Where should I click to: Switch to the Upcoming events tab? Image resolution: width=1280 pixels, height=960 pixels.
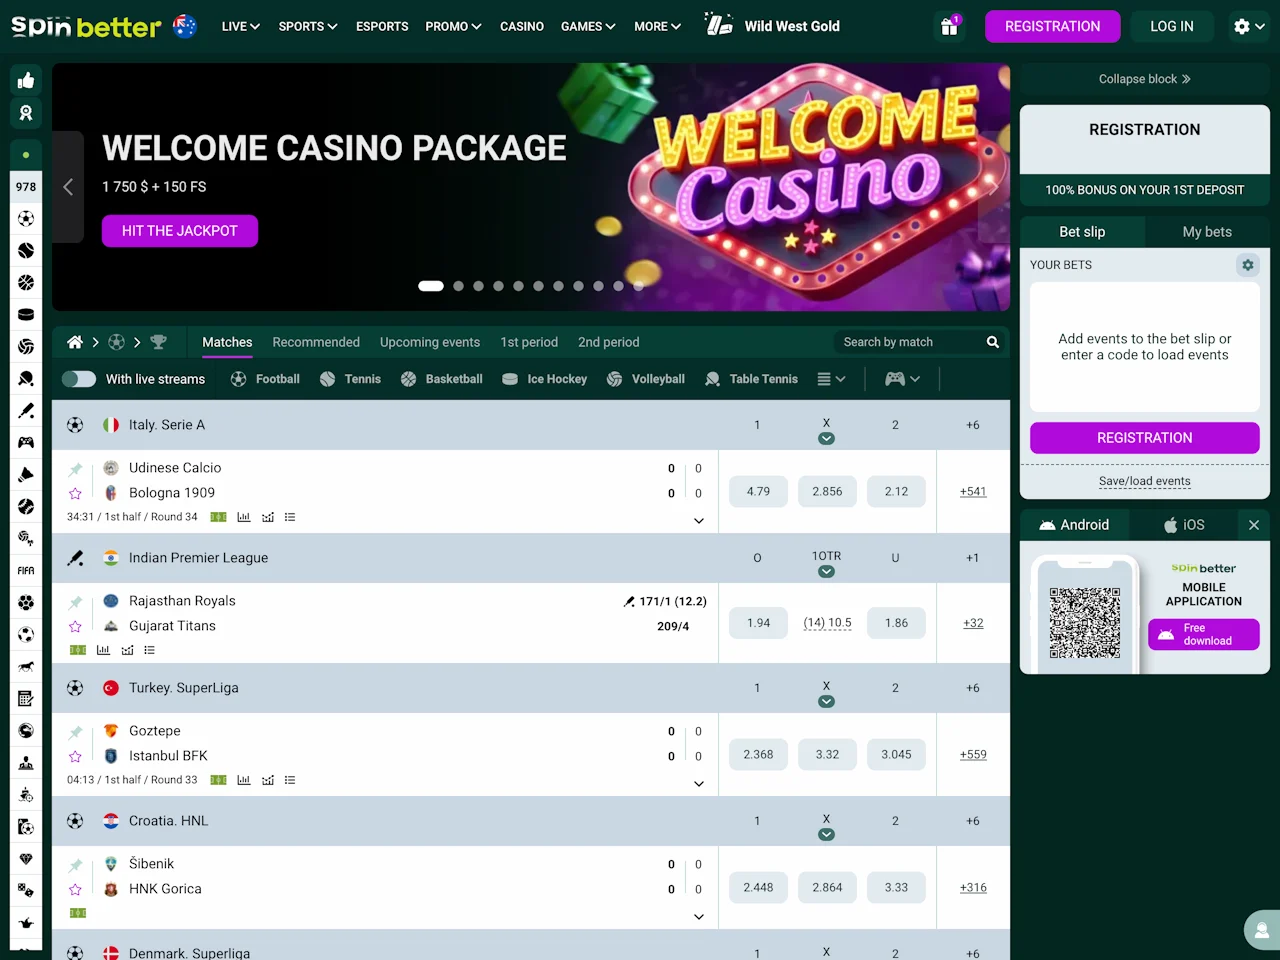tap(430, 342)
